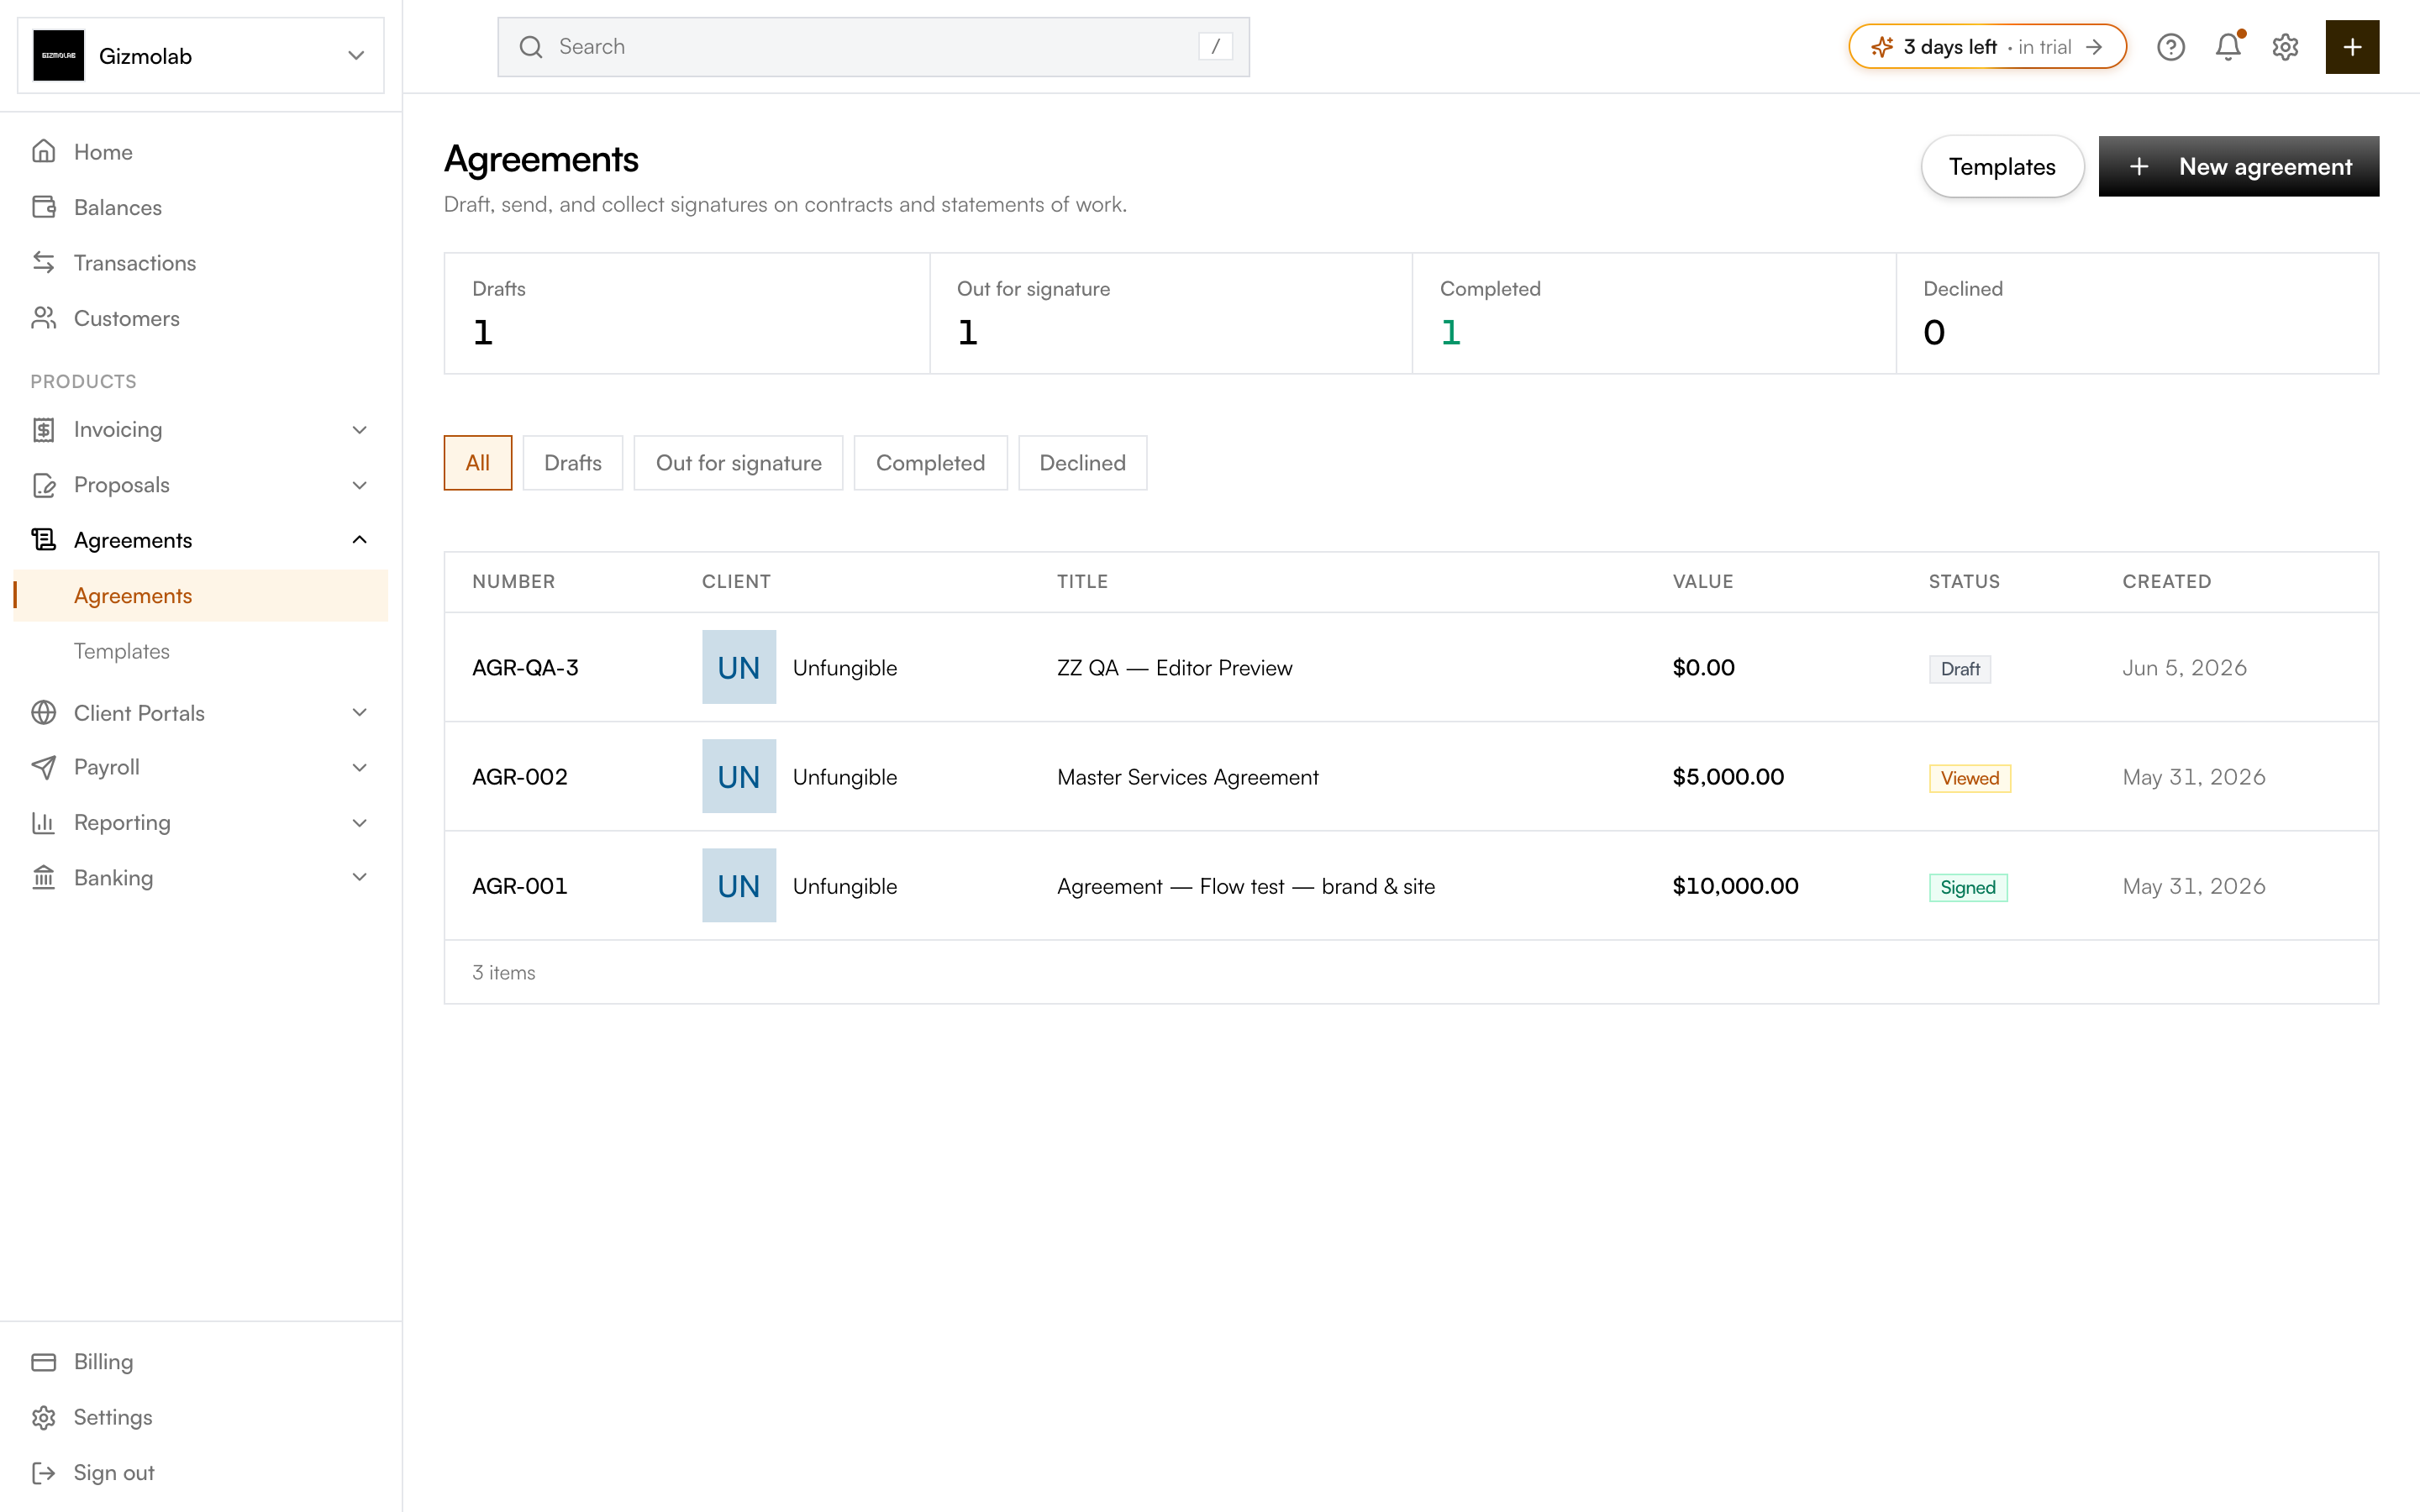Click the STATUS column header

(1964, 582)
